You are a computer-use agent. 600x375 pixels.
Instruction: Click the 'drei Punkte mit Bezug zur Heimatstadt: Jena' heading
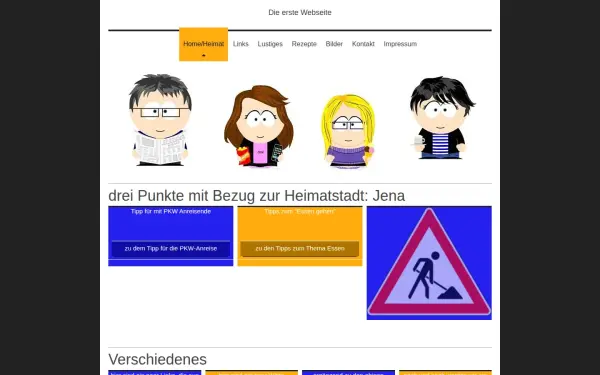coord(257,196)
